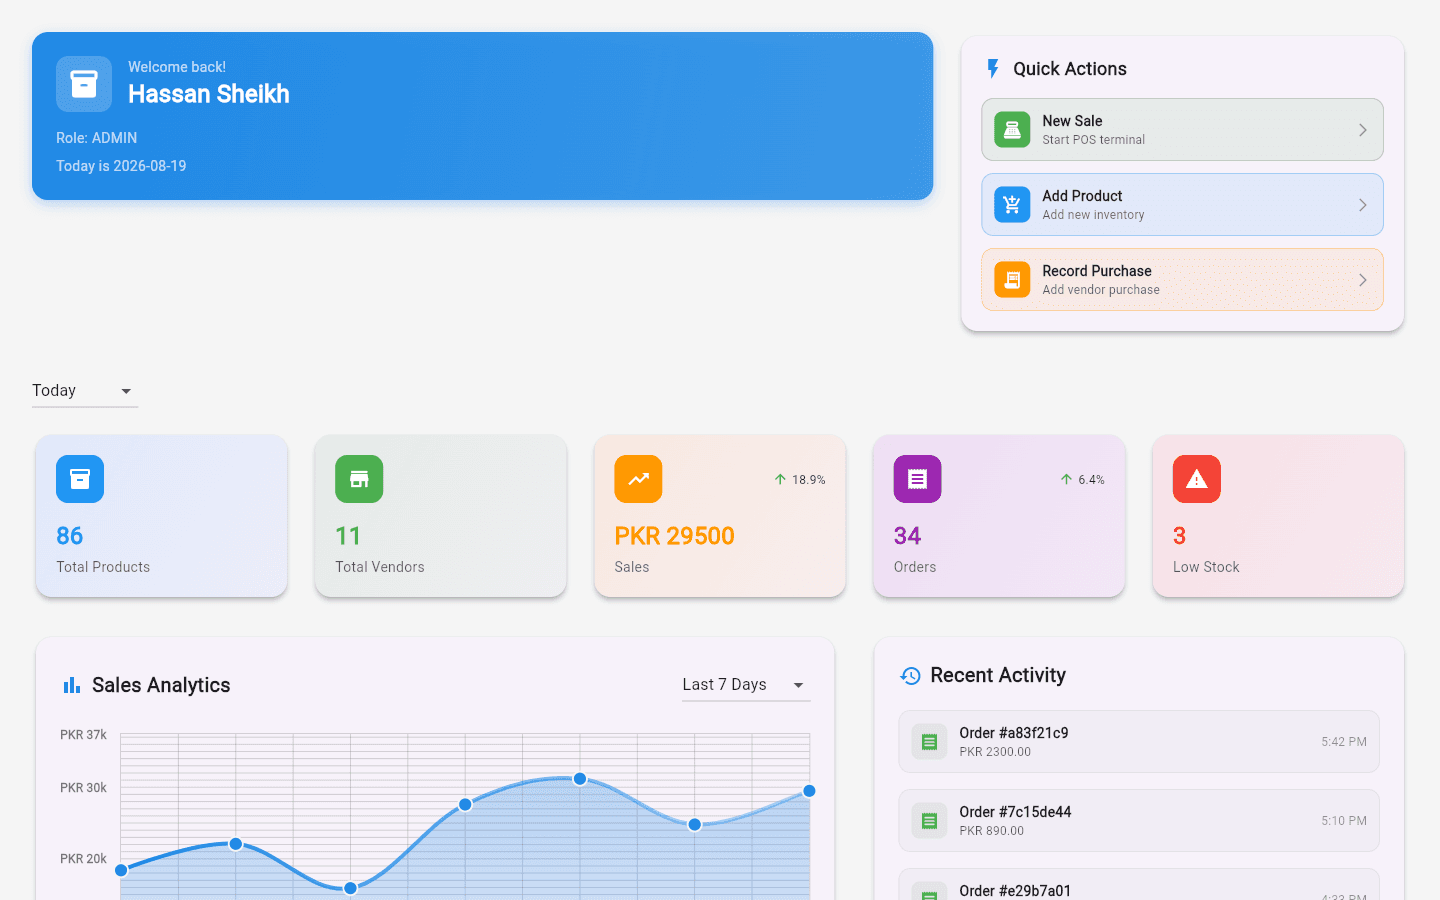1440x900 pixels.
Task: Open the Low Stock stat card
Action: point(1278,516)
